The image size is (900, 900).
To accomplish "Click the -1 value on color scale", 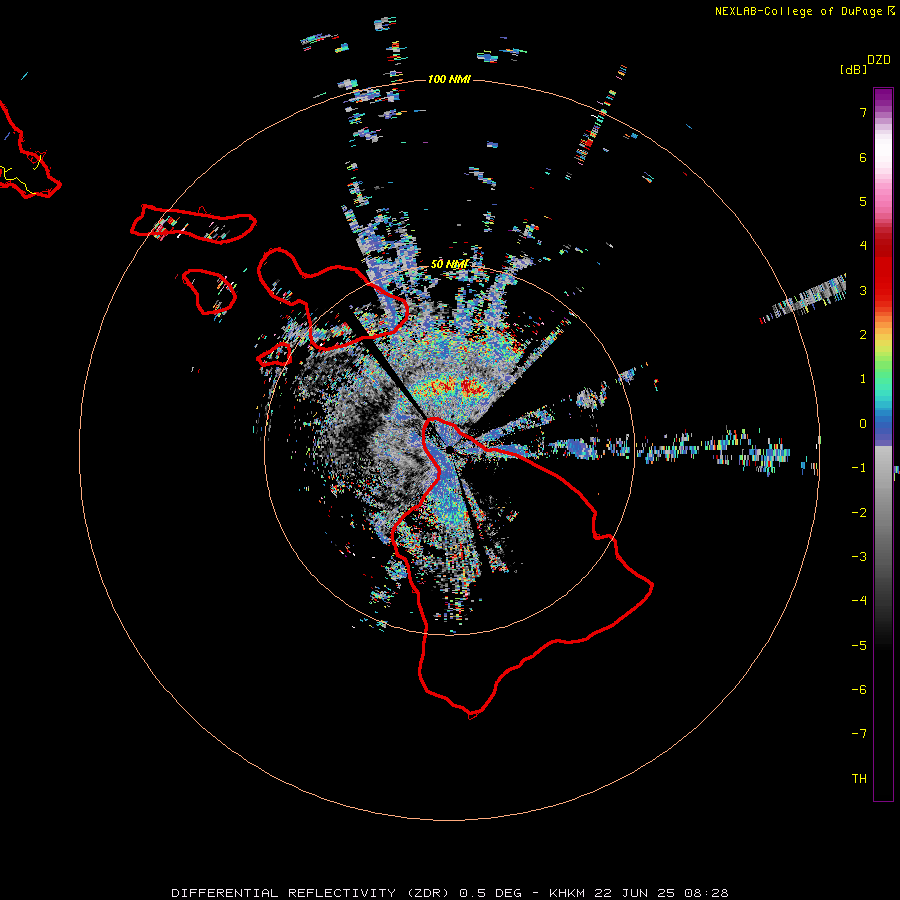I will pyautogui.click(x=859, y=468).
